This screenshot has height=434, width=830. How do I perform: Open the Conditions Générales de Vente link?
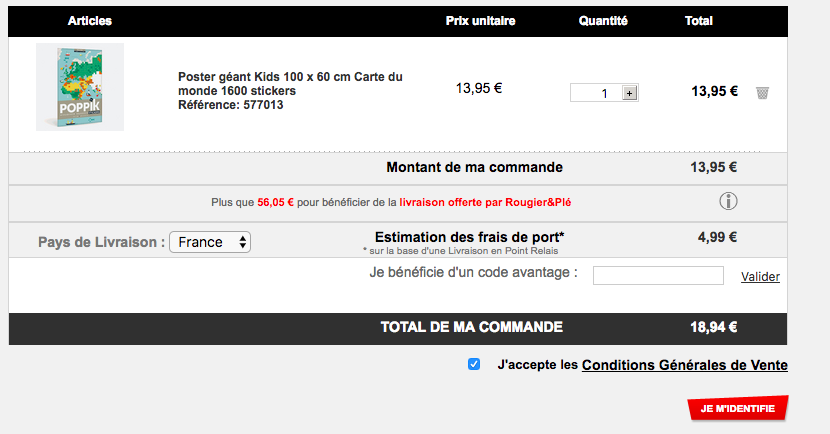click(684, 365)
